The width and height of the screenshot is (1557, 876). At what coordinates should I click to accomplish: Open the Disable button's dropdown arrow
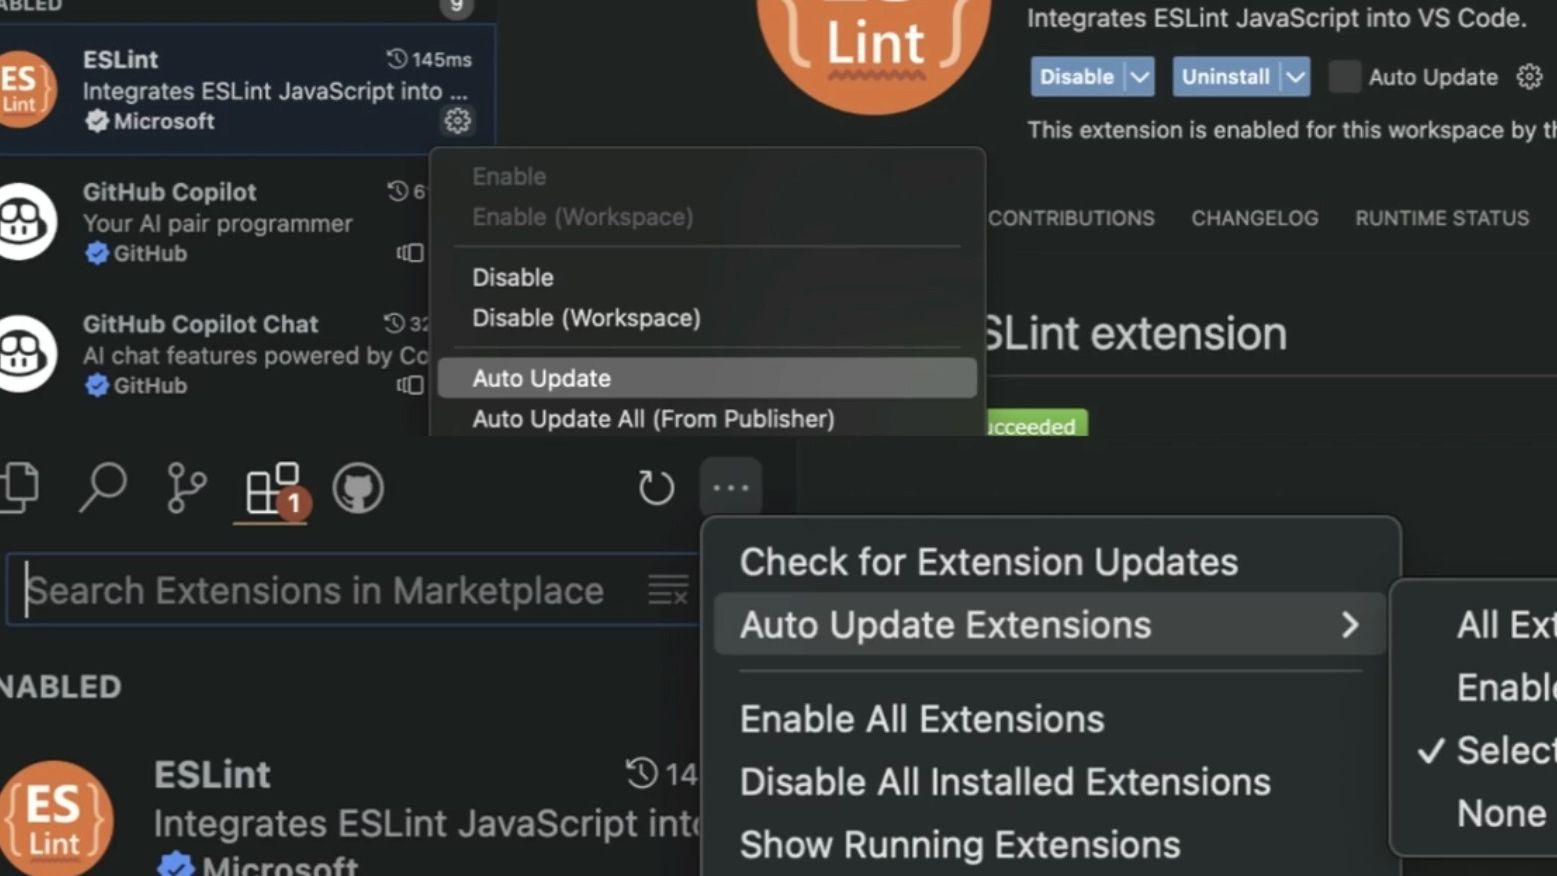click(1139, 76)
